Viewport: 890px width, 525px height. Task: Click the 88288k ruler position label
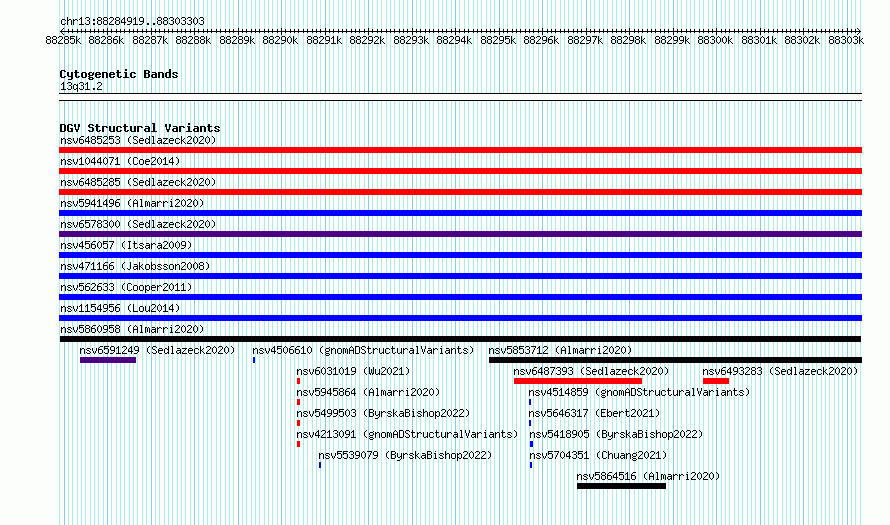click(x=193, y=40)
